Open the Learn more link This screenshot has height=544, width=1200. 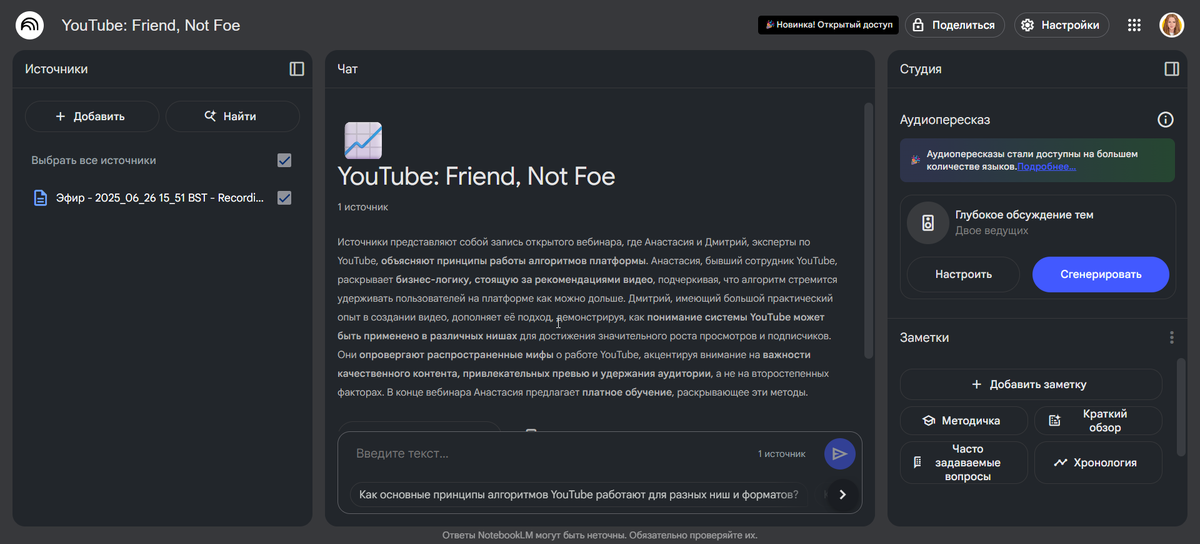pos(1047,167)
